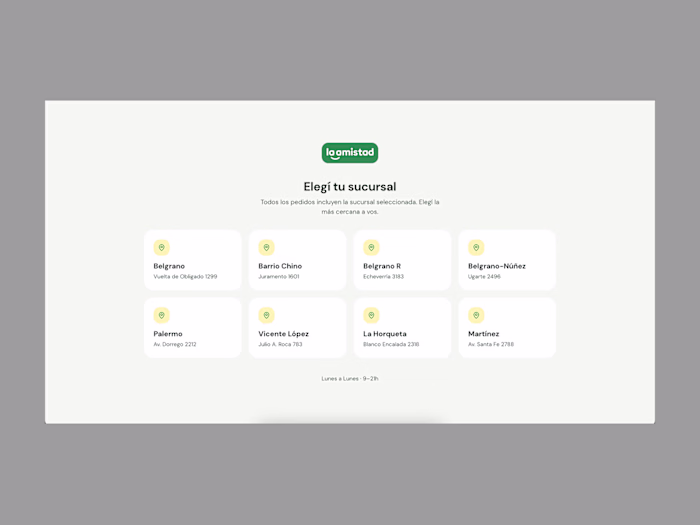Select the Belgrano-Núñez branch name
This screenshot has width=700, height=525.
pyautogui.click(x=497, y=266)
